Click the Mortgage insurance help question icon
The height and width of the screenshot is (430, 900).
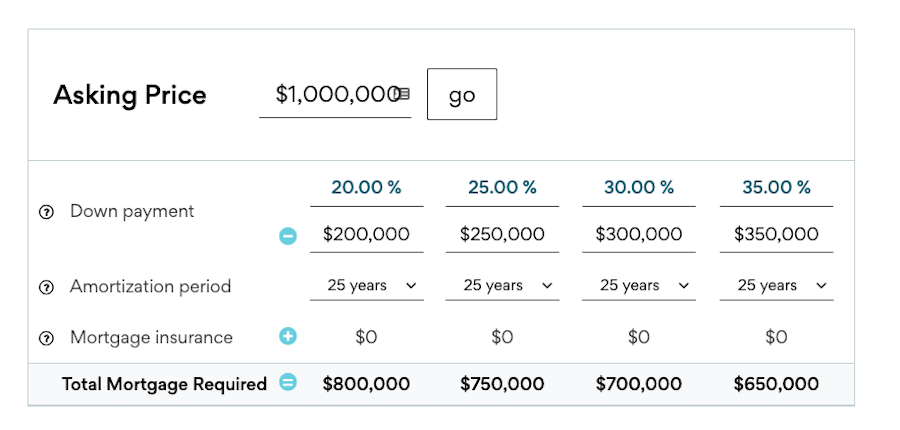click(x=46, y=339)
